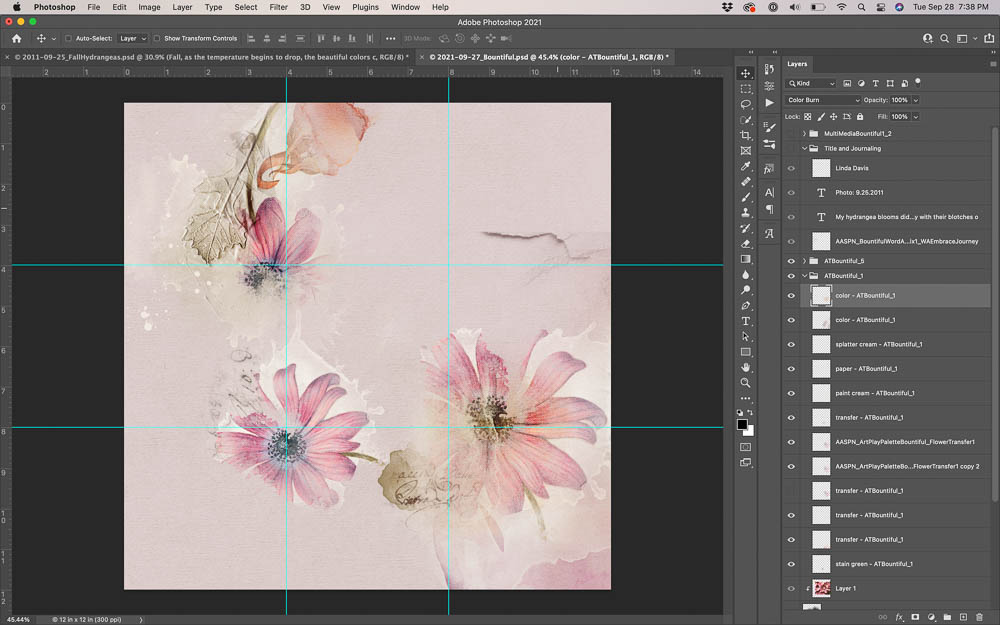Image resolution: width=1000 pixels, height=625 pixels.
Task: Select the Crop tool
Action: [x=746, y=135]
